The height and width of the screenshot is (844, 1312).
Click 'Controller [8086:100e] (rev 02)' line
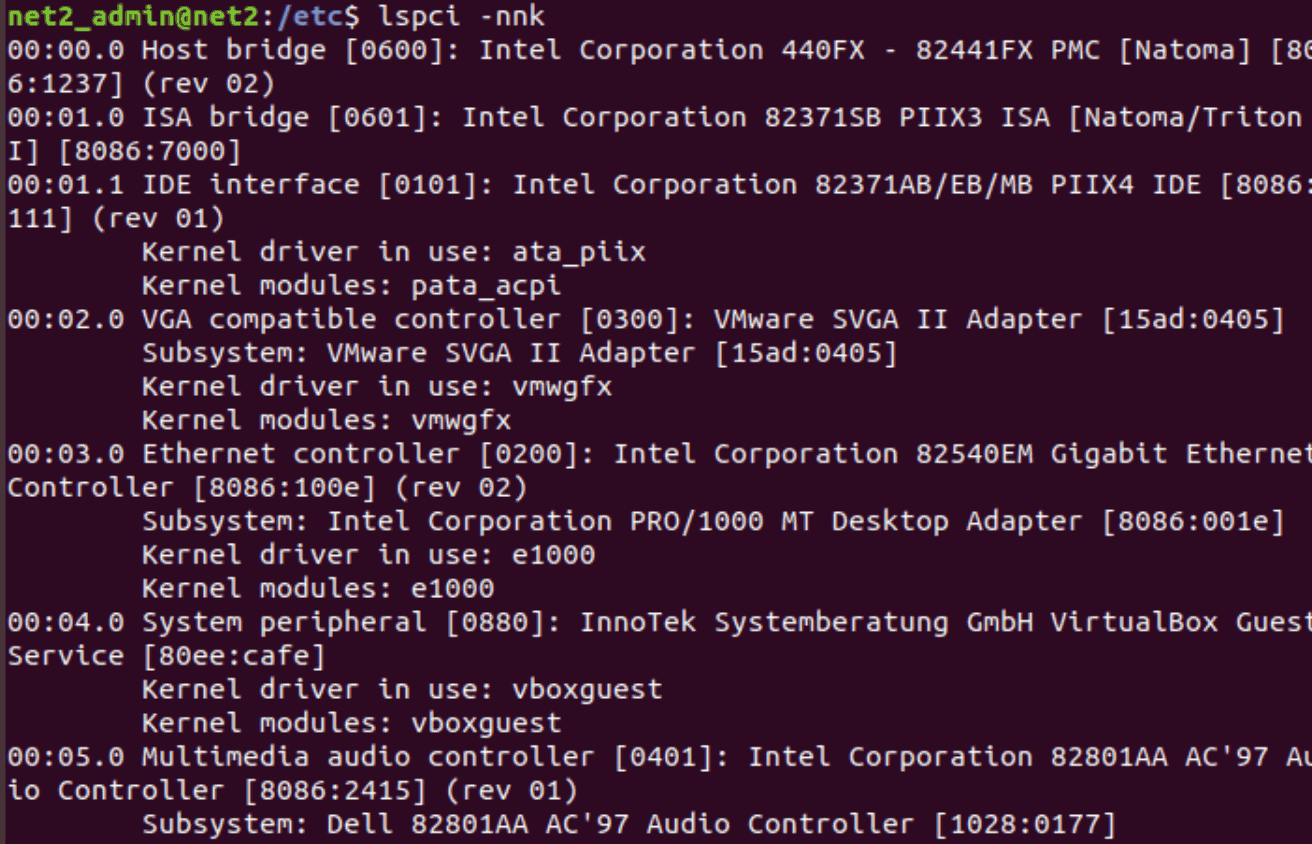(x=267, y=487)
